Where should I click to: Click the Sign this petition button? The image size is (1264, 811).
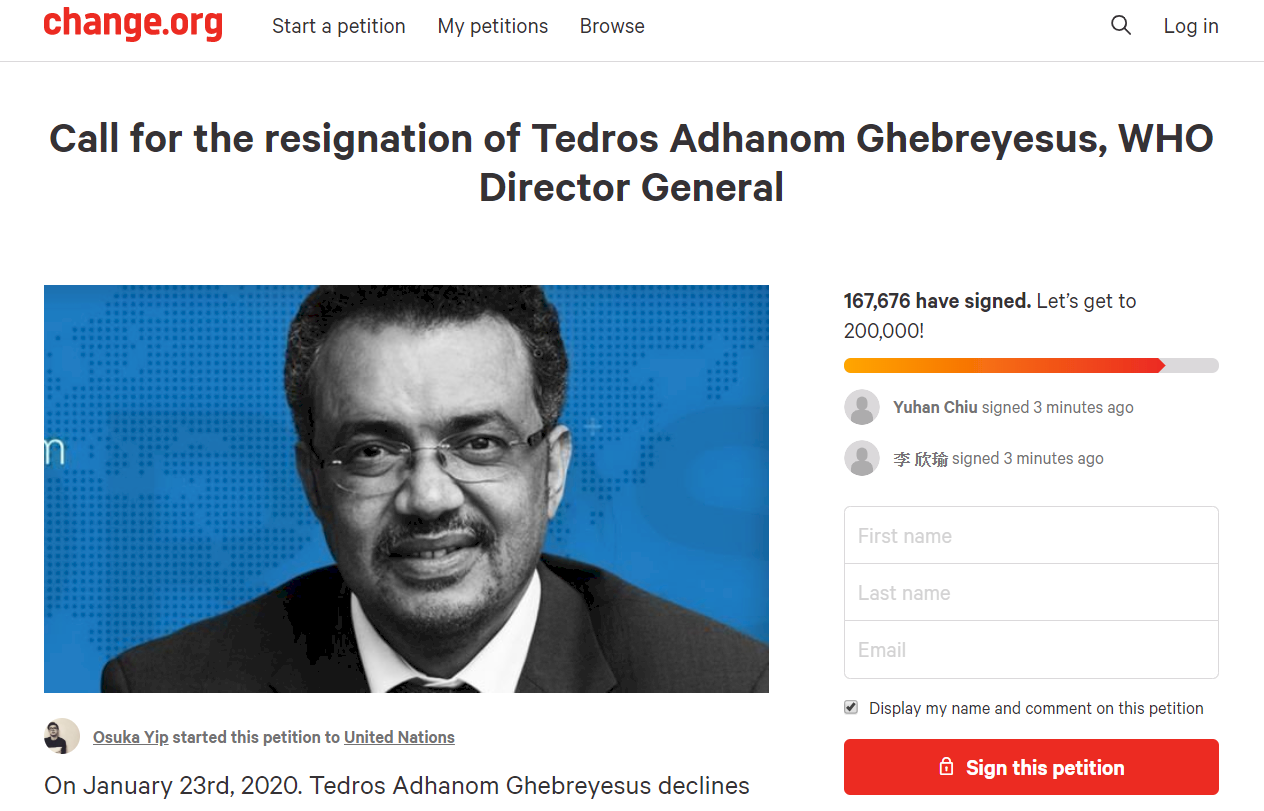click(x=1031, y=767)
